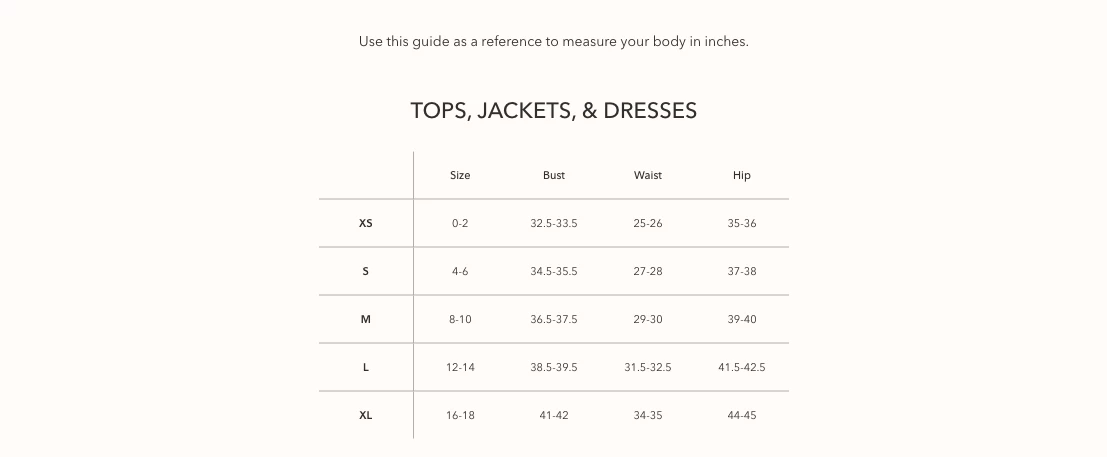1107x457 pixels.
Task: Click the Size column header
Action: (460, 175)
